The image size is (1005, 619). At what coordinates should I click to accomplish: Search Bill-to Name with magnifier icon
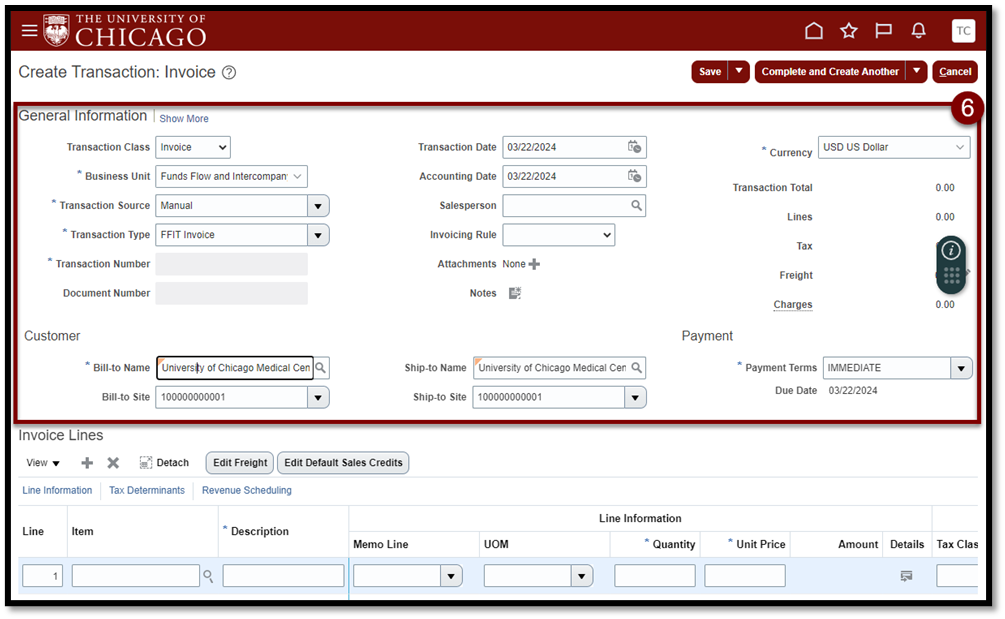(x=321, y=368)
